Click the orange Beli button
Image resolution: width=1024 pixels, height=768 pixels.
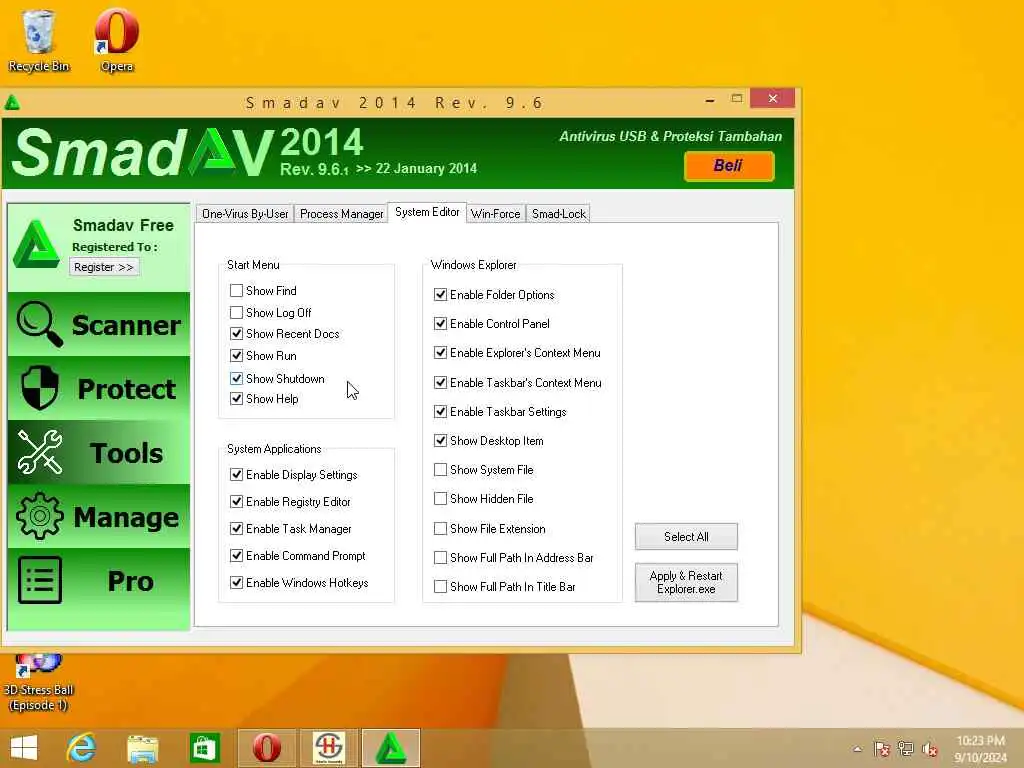pos(729,165)
